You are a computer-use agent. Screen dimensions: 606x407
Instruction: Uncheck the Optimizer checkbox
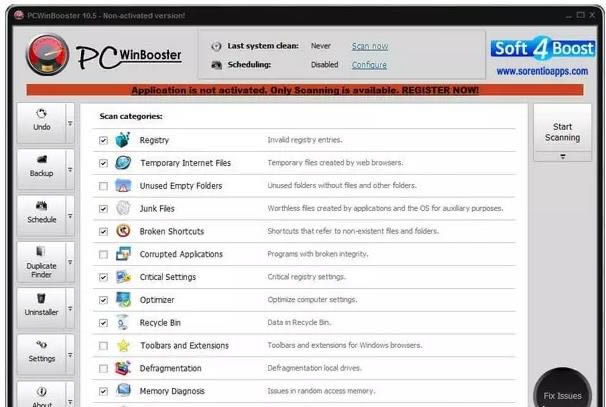[103, 300]
